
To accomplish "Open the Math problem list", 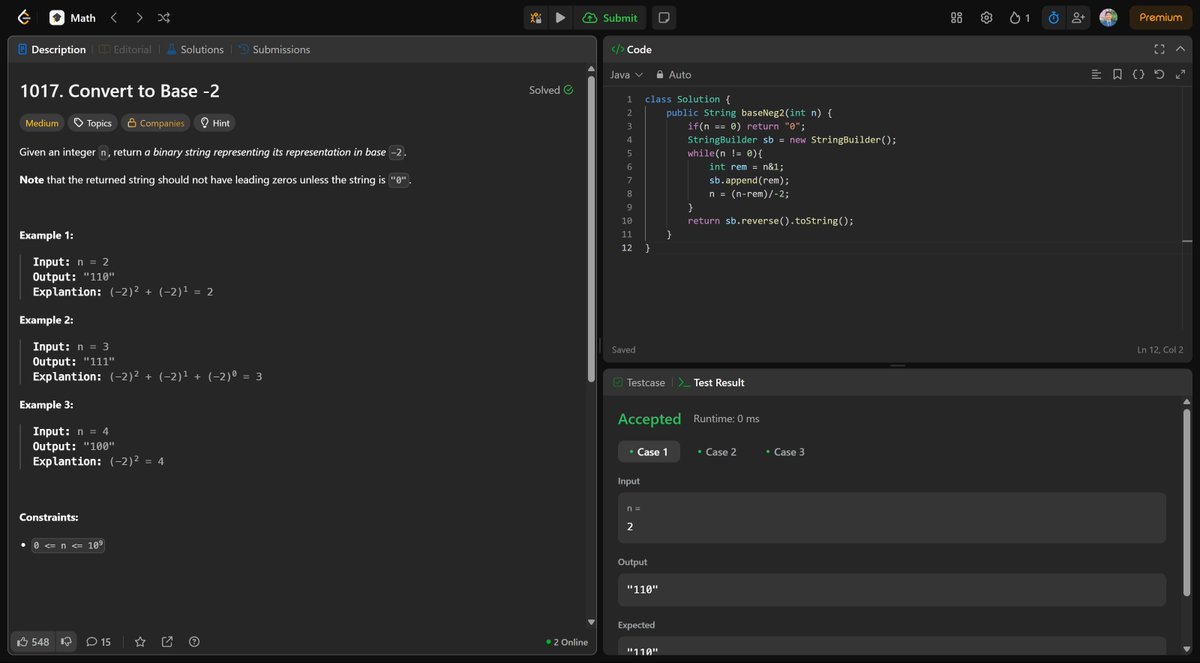I will (x=72, y=17).
